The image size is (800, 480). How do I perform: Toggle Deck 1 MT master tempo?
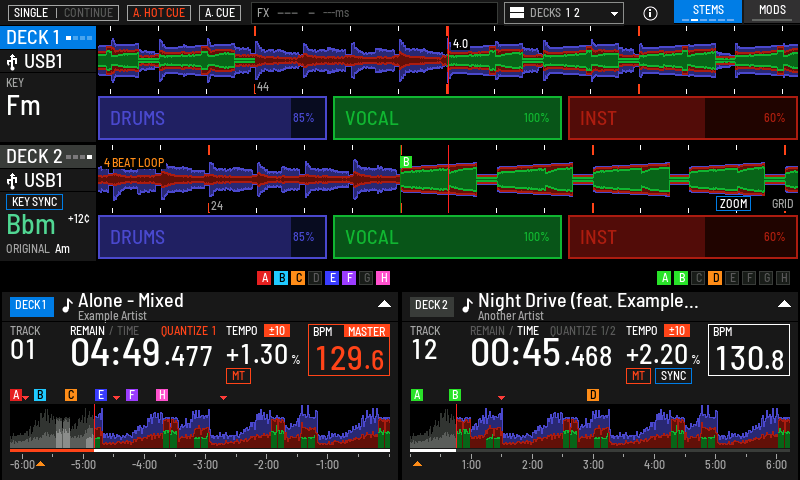pyautogui.click(x=238, y=376)
